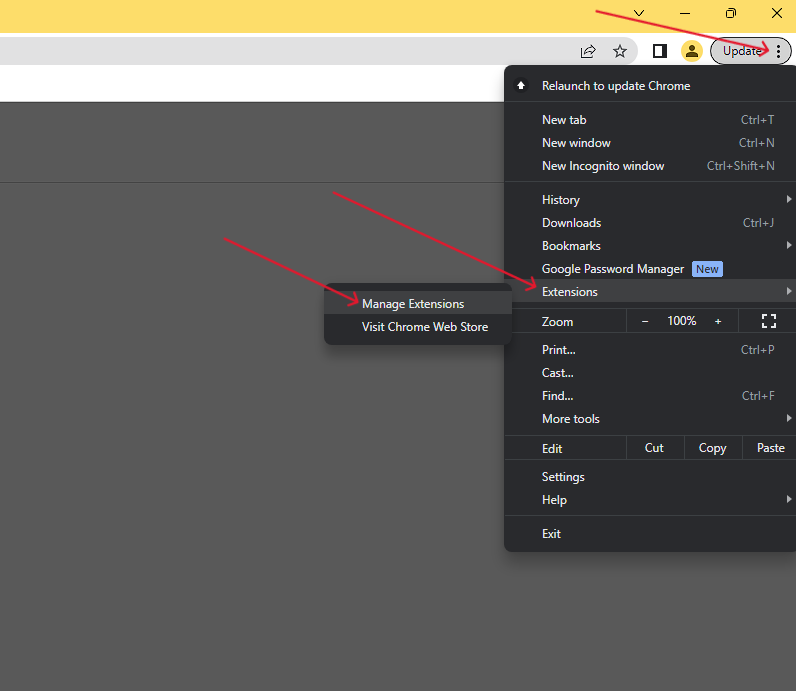Restore down the Chrome window
The width and height of the screenshot is (796, 691).
pyautogui.click(x=731, y=13)
